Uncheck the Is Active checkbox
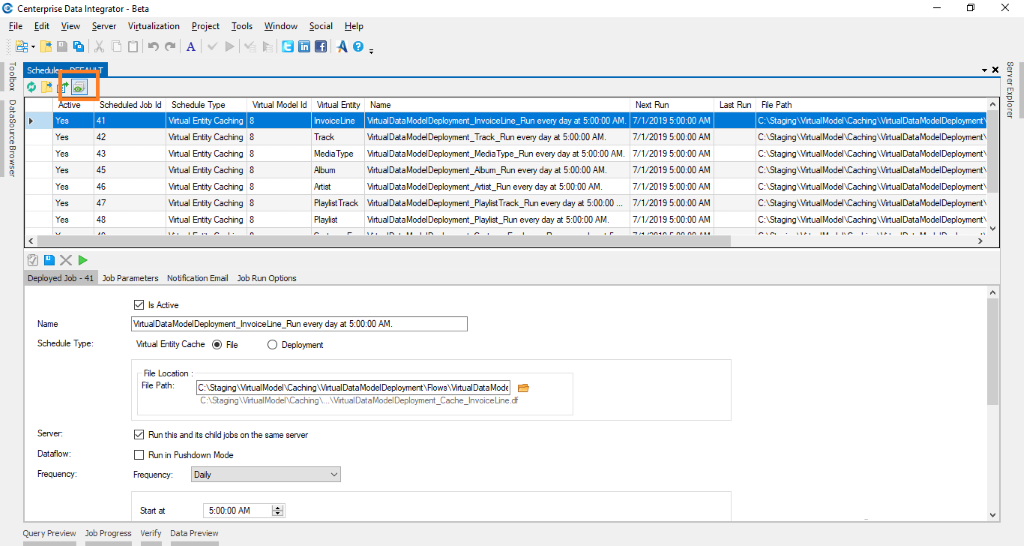The width and height of the screenshot is (1024, 546). tap(139, 305)
